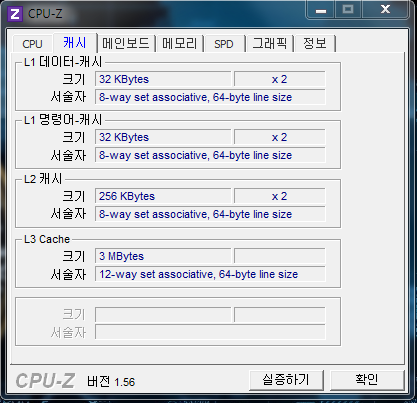Click the L1 데이터-캐시 group title
Image resolution: width=417 pixels, height=403 pixels.
[63, 62]
